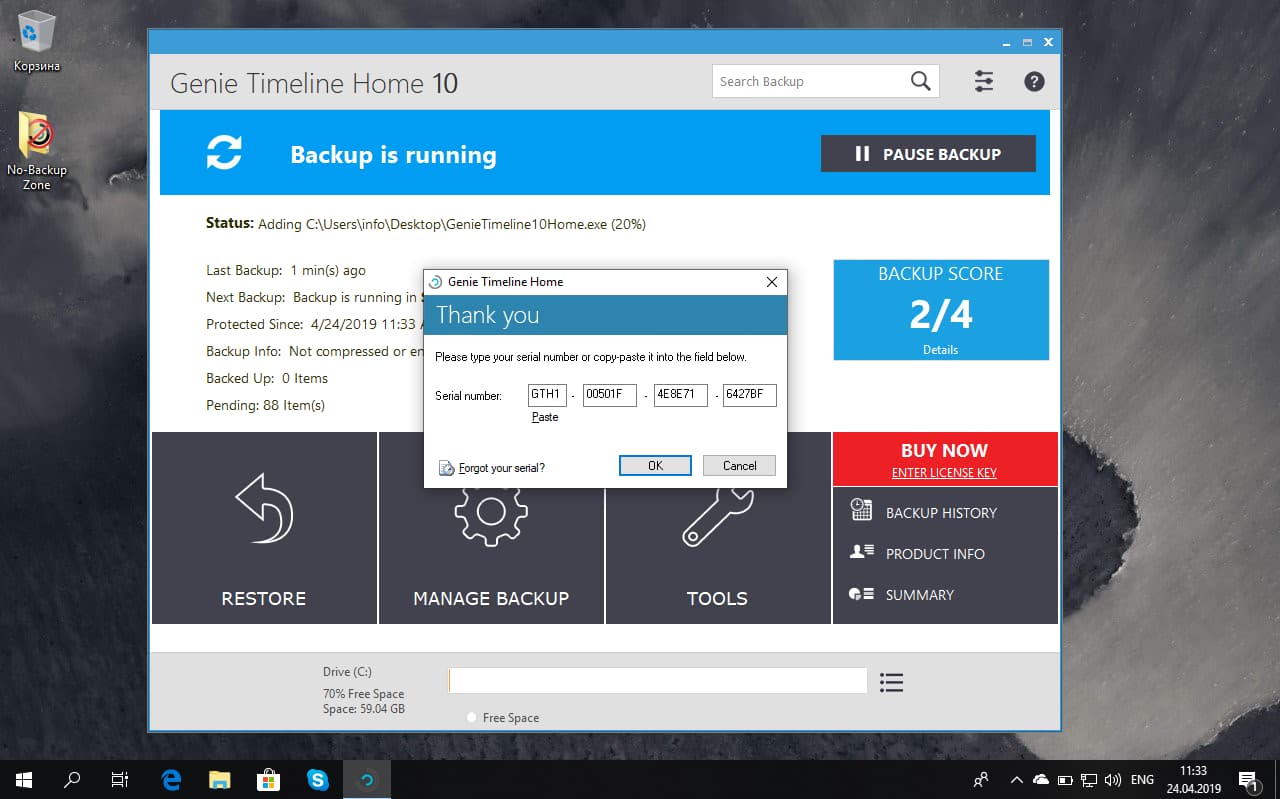Open the Summary pie chart icon
This screenshot has height=799, width=1280.
pyautogui.click(x=861, y=592)
